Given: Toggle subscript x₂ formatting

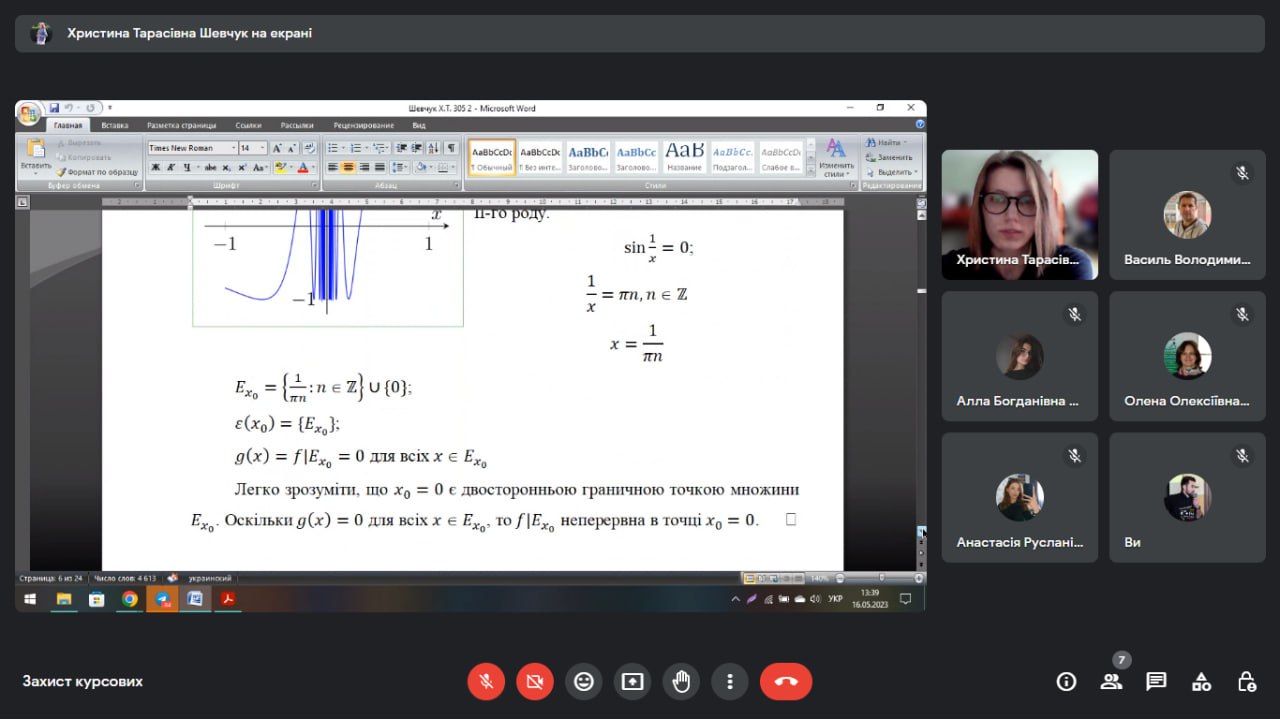Looking at the screenshot, I should [227, 167].
